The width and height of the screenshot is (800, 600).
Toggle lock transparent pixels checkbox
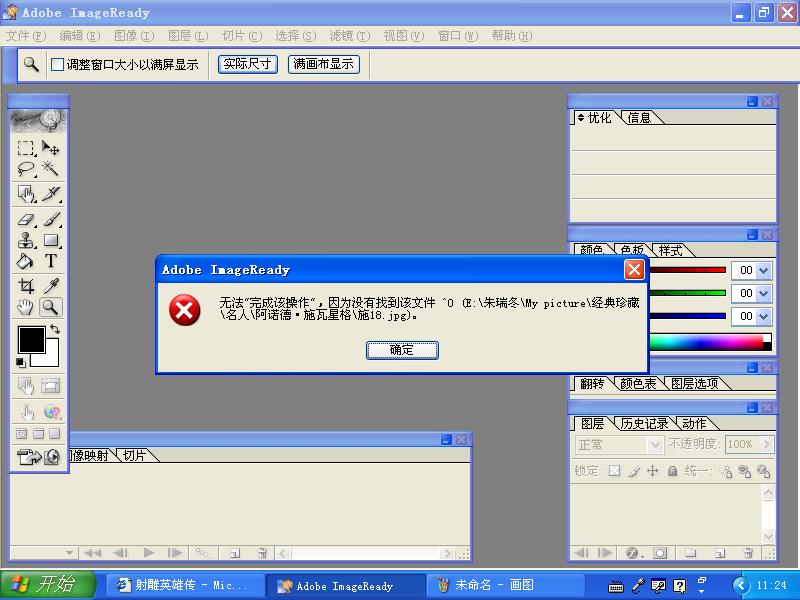[x=615, y=471]
